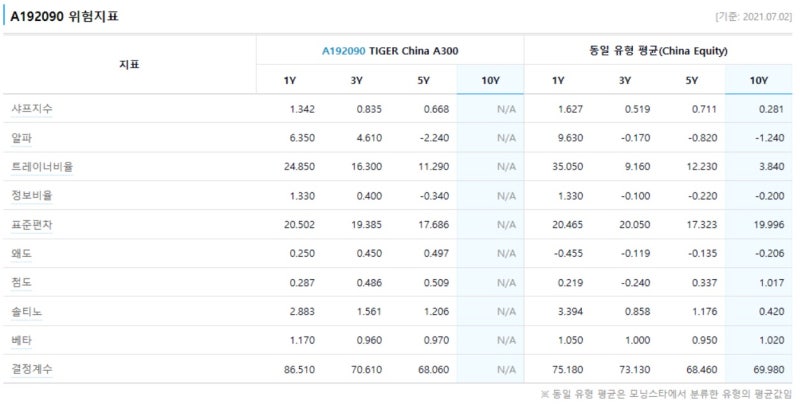This screenshot has height=411, width=800.
Task: Click the 기준 date 2021.07.02 label
Action: [752, 16]
